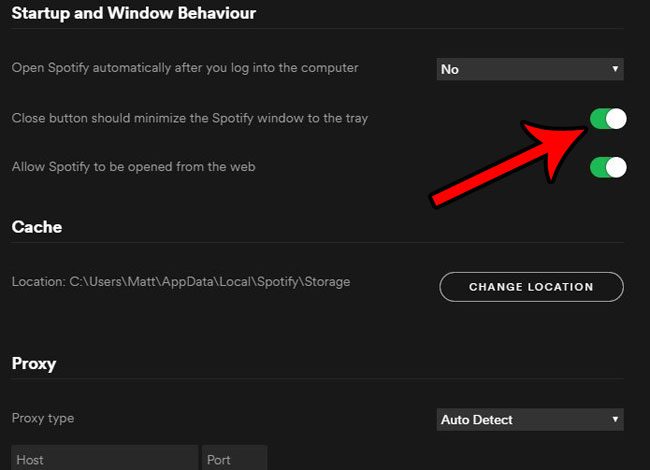The height and width of the screenshot is (470, 650).
Task: Click the Open Spotify automatically label
Action: click(185, 68)
